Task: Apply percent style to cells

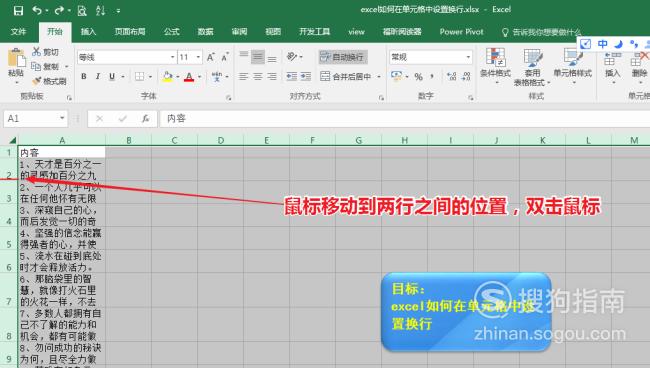Action: point(419,77)
